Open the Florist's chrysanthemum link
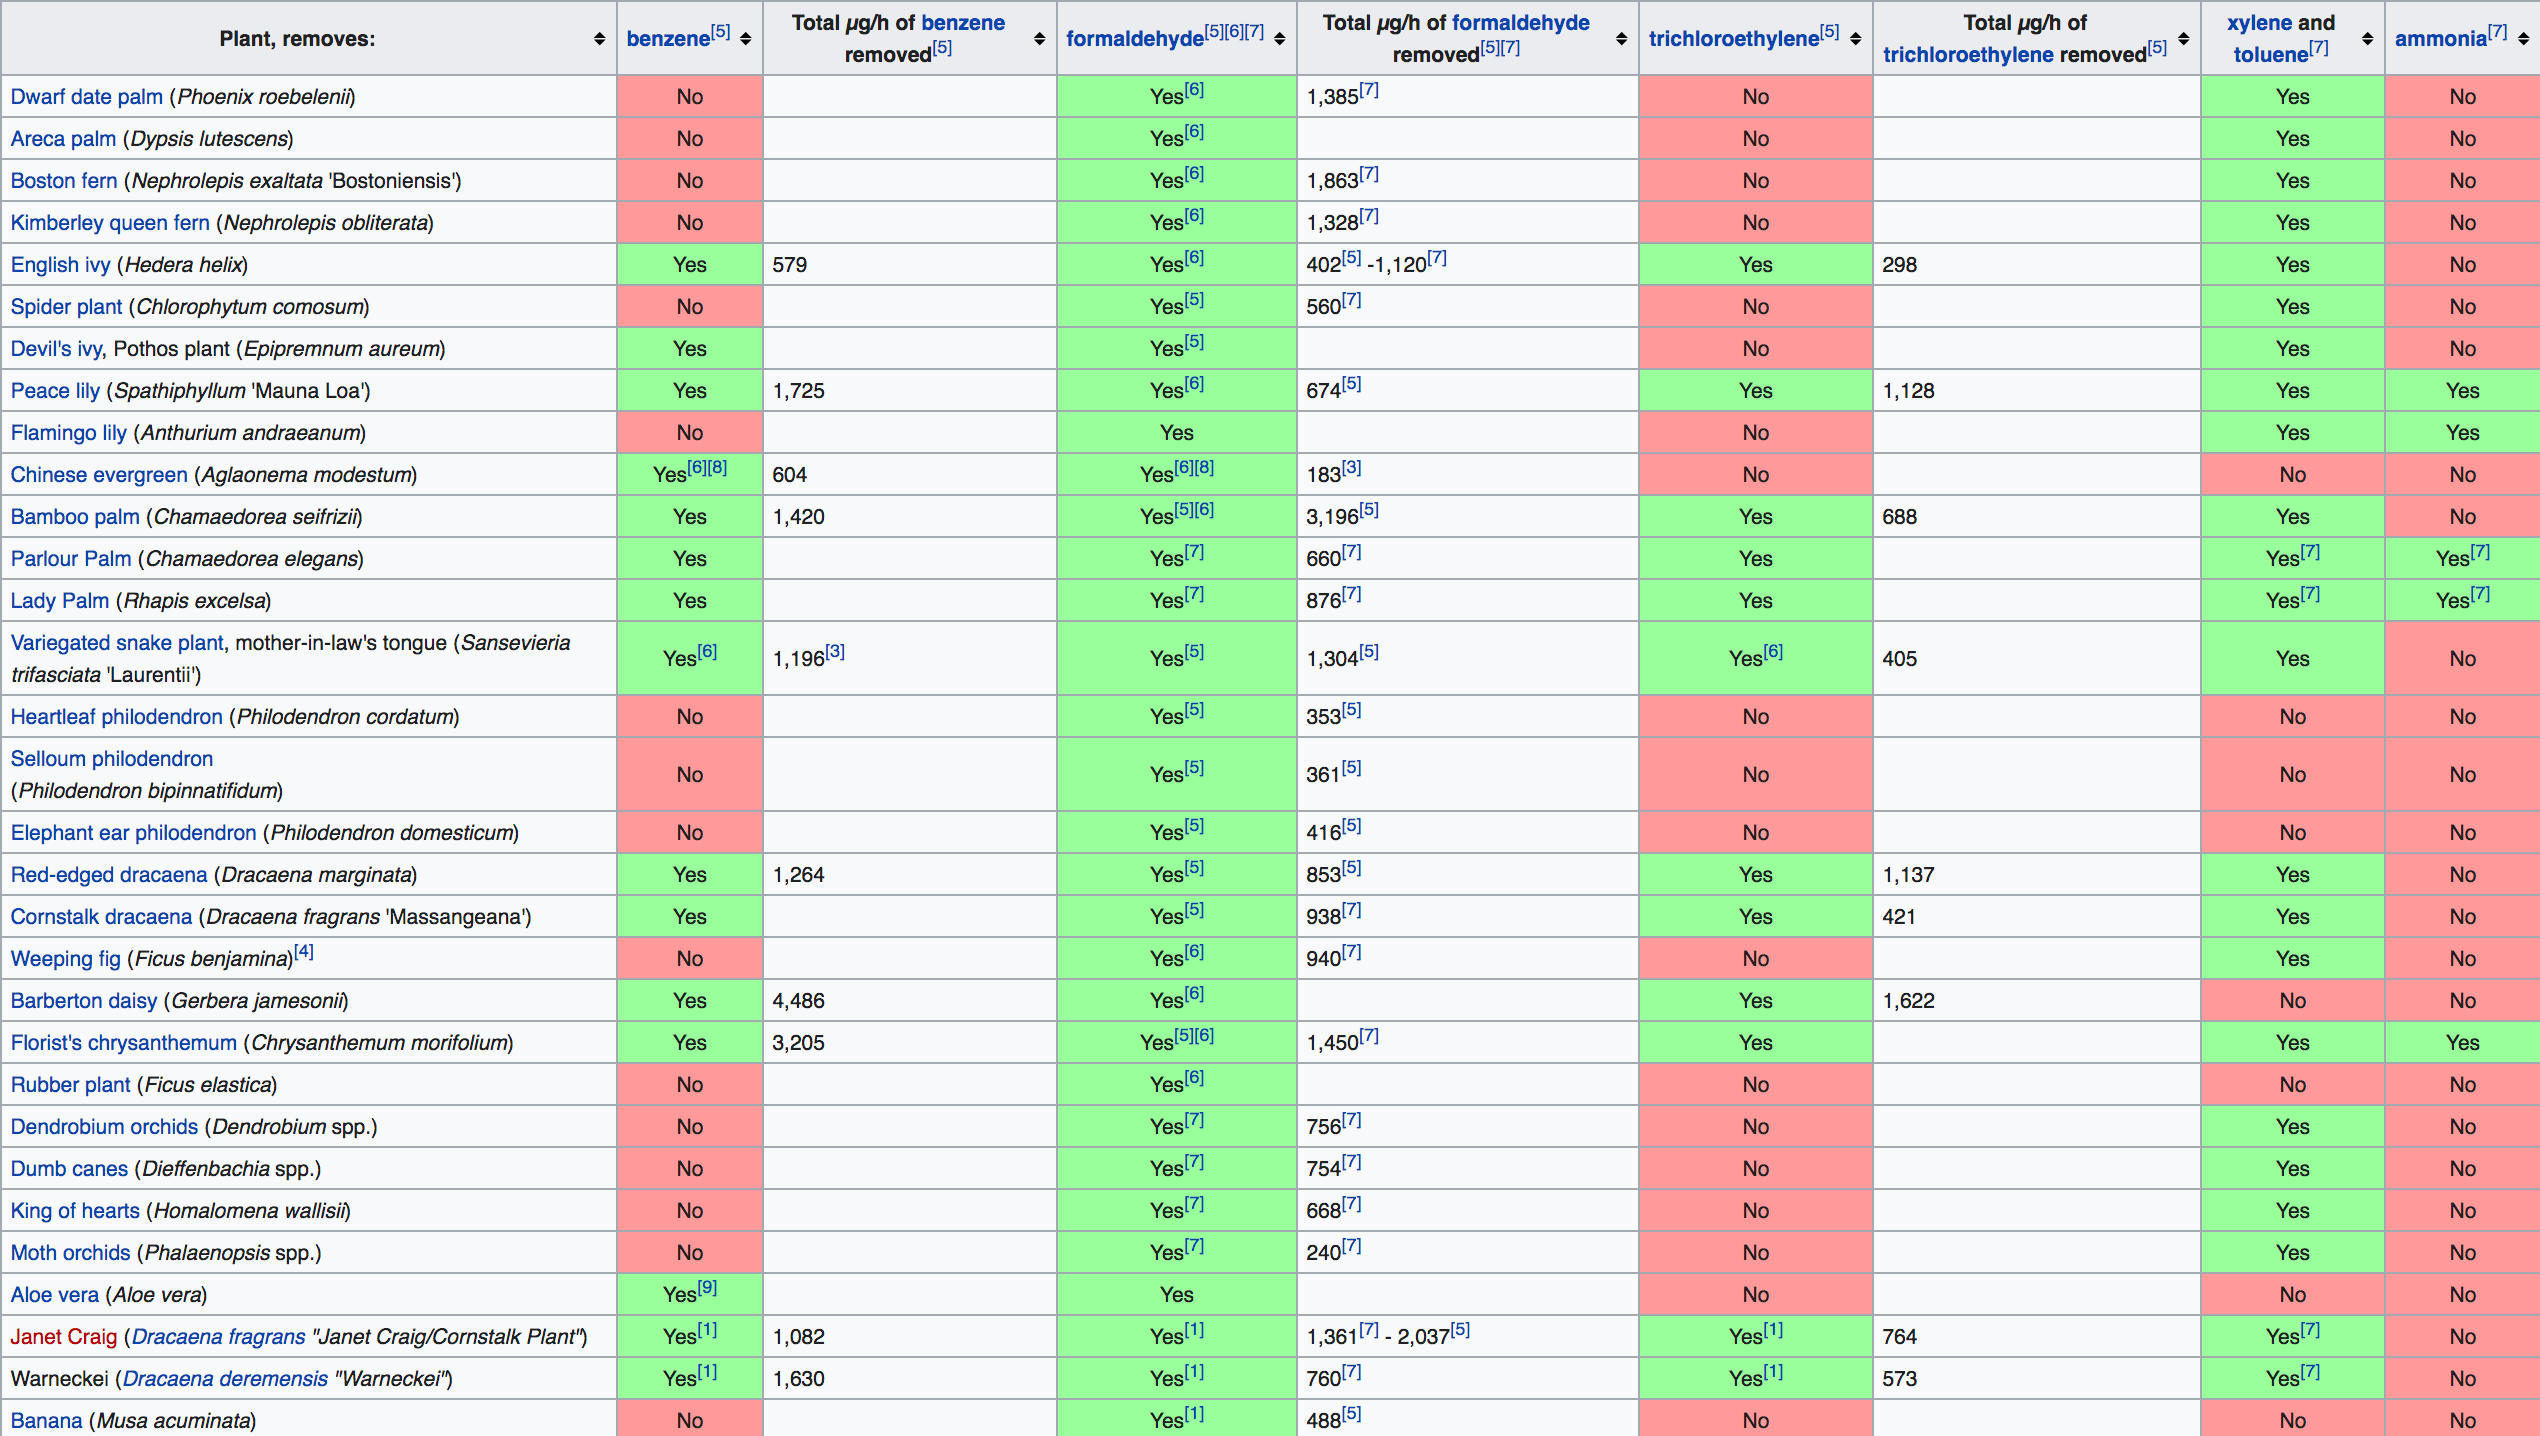Image resolution: width=2540 pixels, height=1436 pixels. coord(124,1043)
